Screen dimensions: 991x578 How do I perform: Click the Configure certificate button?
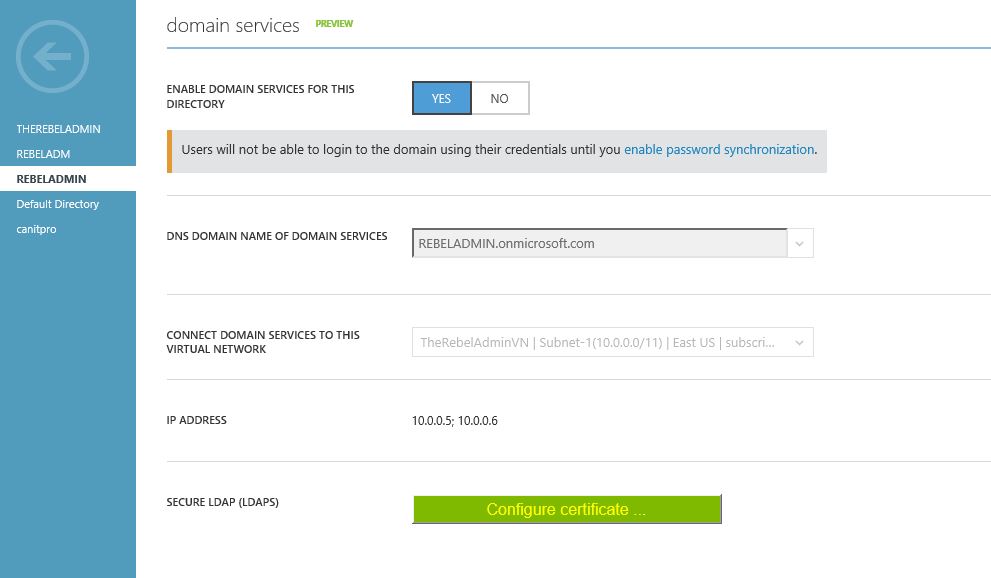click(x=567, y=509)
